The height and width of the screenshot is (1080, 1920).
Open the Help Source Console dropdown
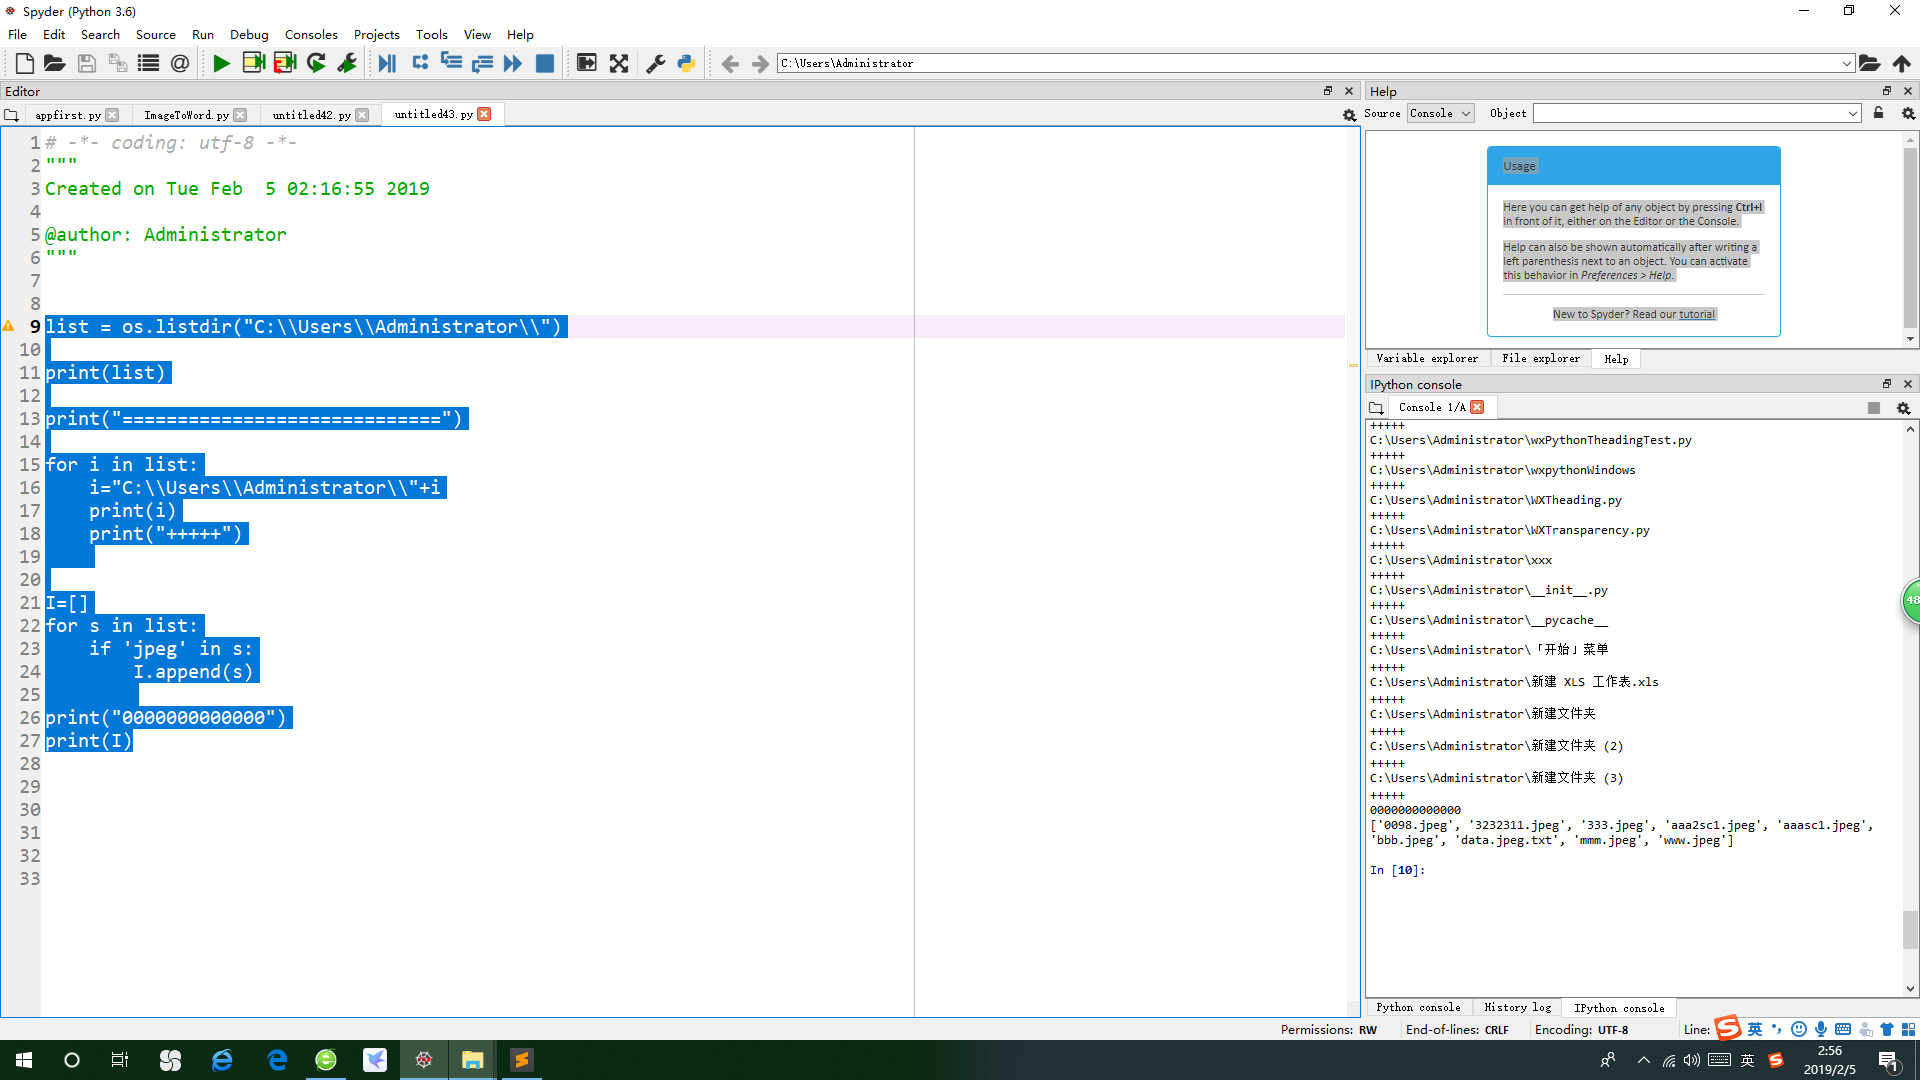click(x=1440, y=113)
